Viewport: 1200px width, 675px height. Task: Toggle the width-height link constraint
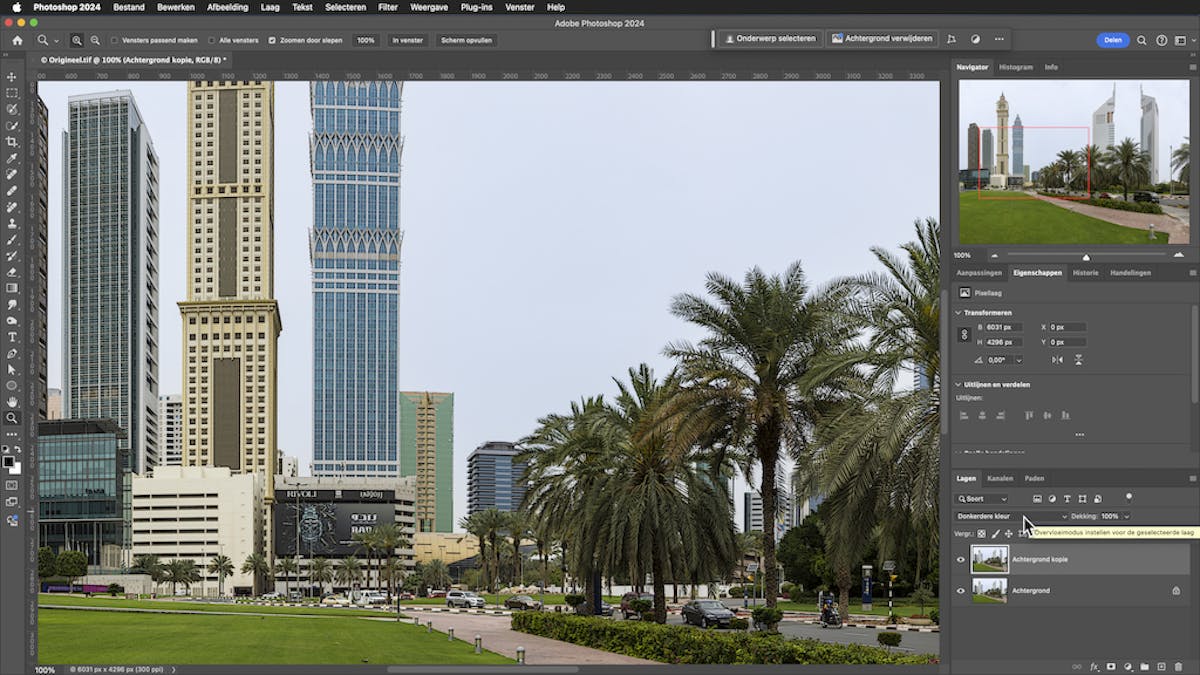click(965, 335)
